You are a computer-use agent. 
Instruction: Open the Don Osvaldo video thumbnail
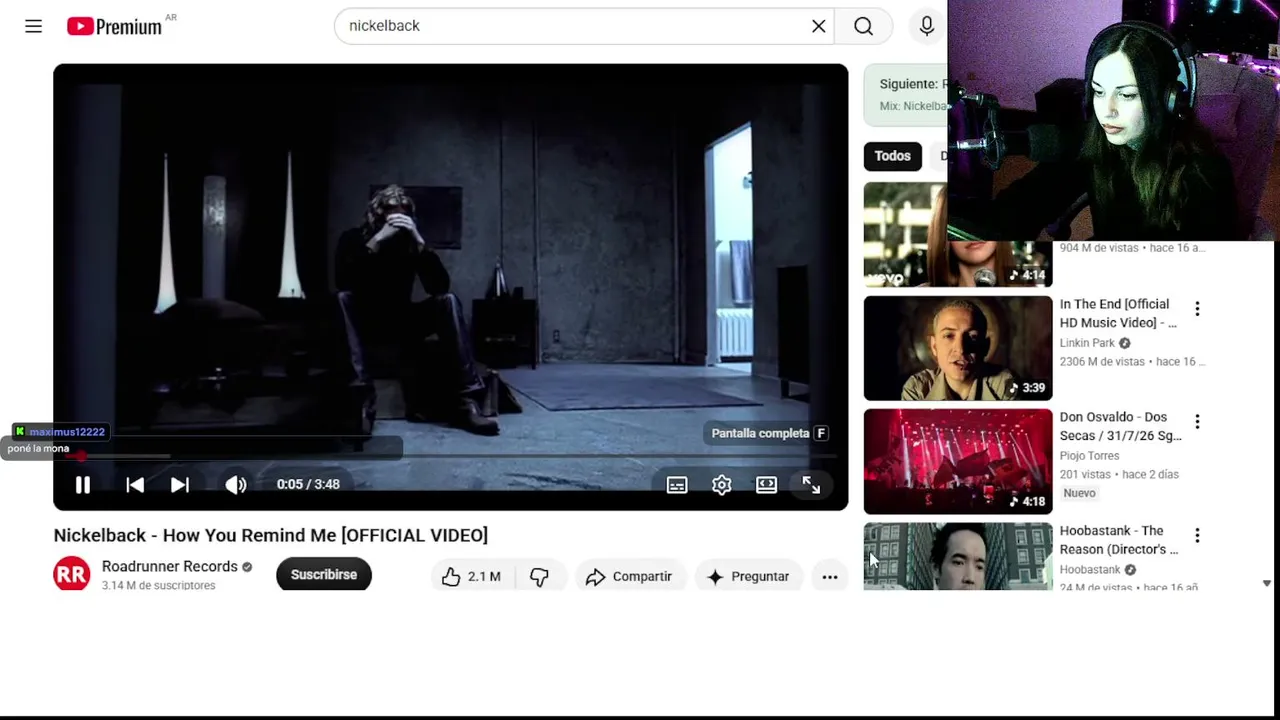[x=958, y=461]
